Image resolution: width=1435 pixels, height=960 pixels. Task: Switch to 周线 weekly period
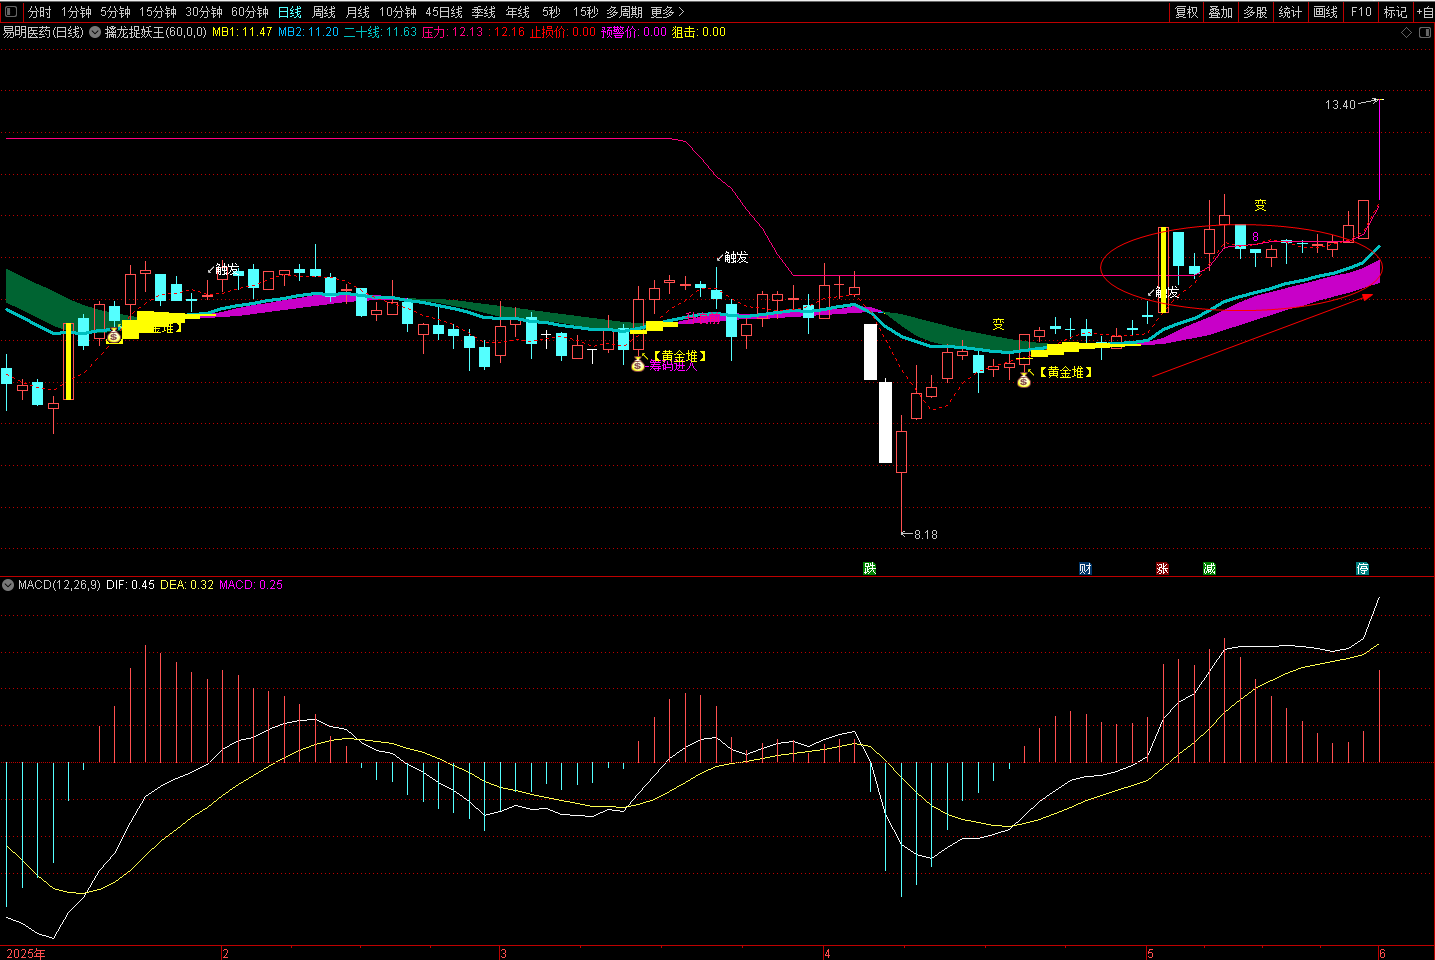point(324,12)
